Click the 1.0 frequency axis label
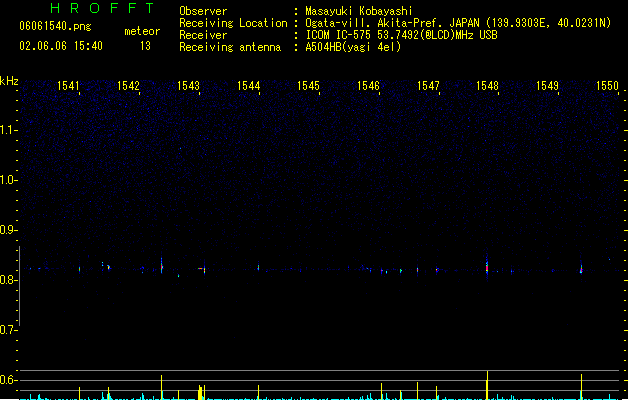Viewport: 629px width, 400px height. pos(8,180)
